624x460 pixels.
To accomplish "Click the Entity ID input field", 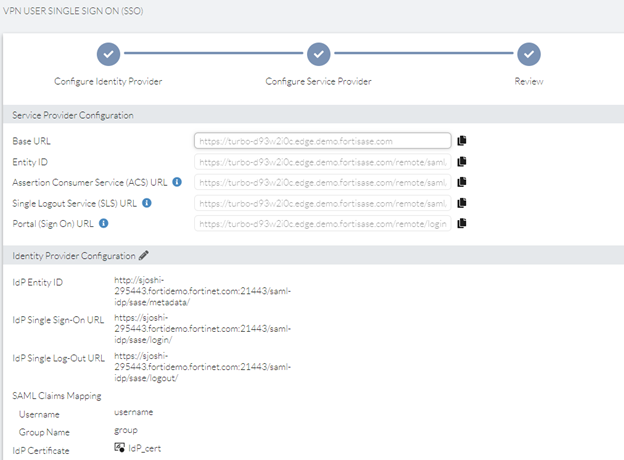I will (x=323, y=162).
